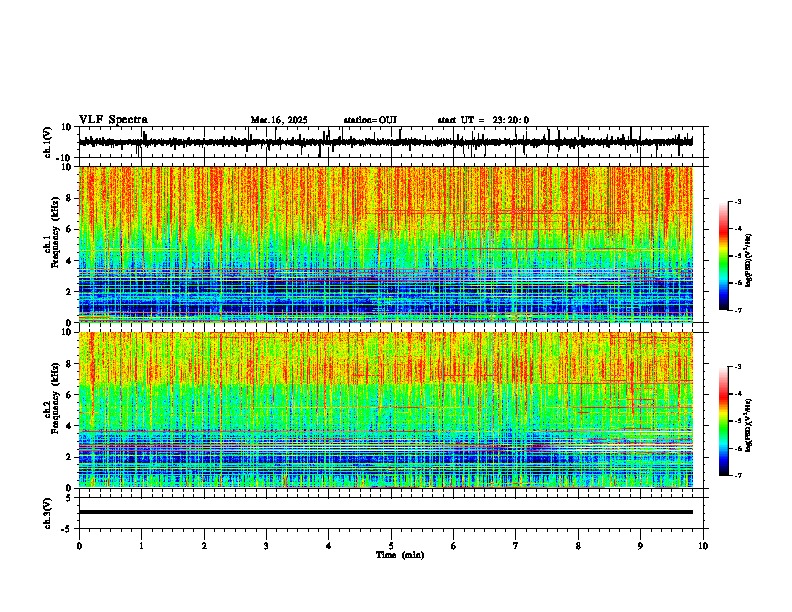Click the ch.2 spectrogram panel
The width and height of the screenshot is (792, 612).
(386, 410)
